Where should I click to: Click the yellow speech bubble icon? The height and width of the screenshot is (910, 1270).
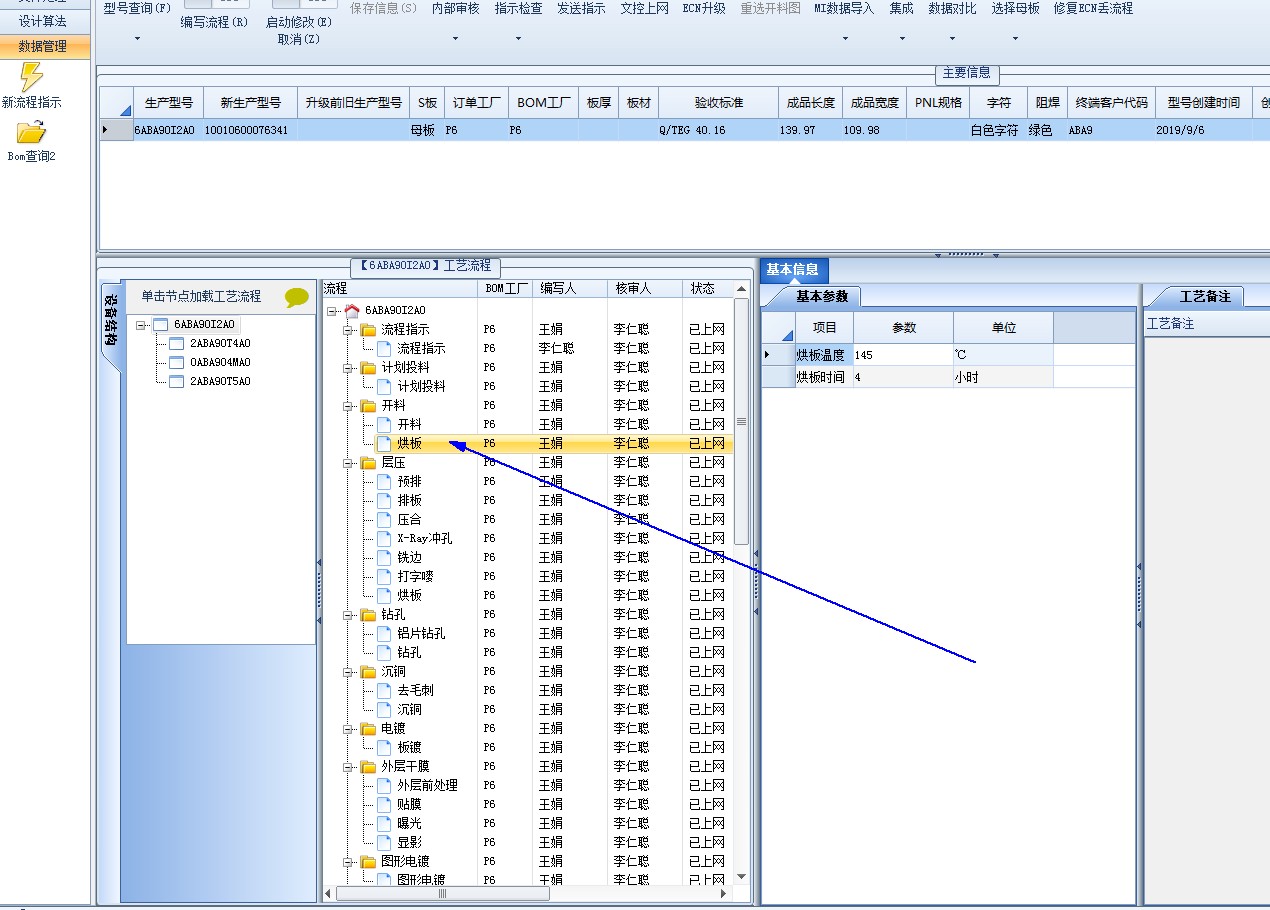pos(297,297)
